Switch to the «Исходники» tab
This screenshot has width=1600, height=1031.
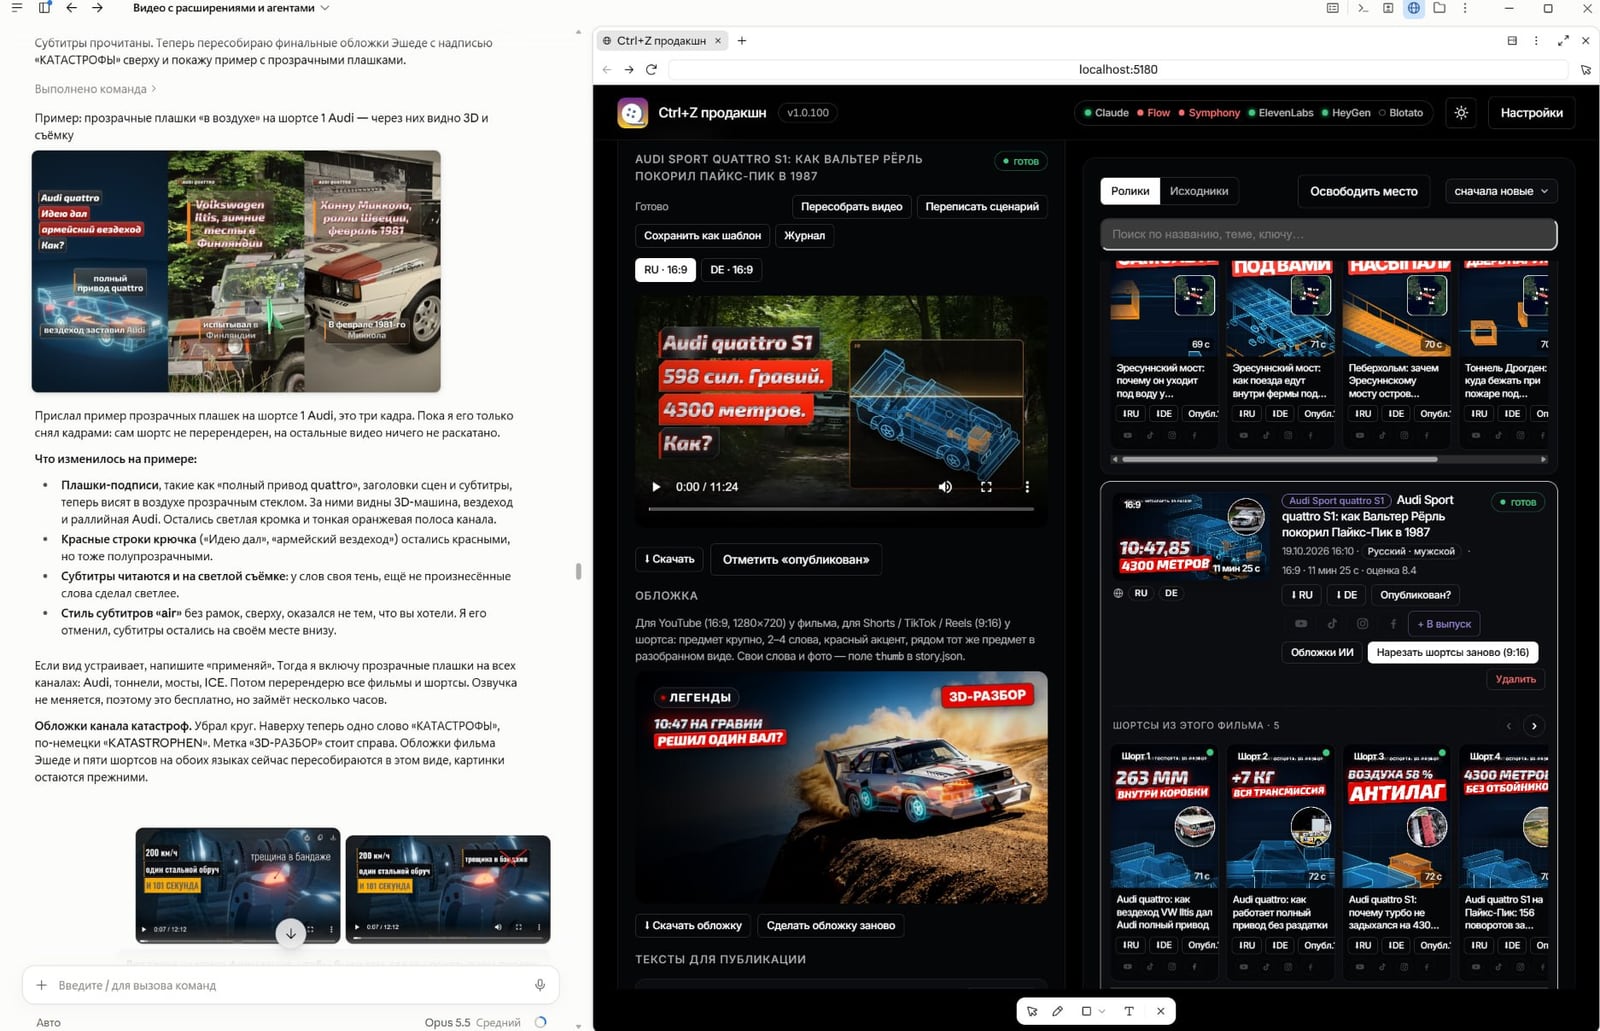point(1199,191)
